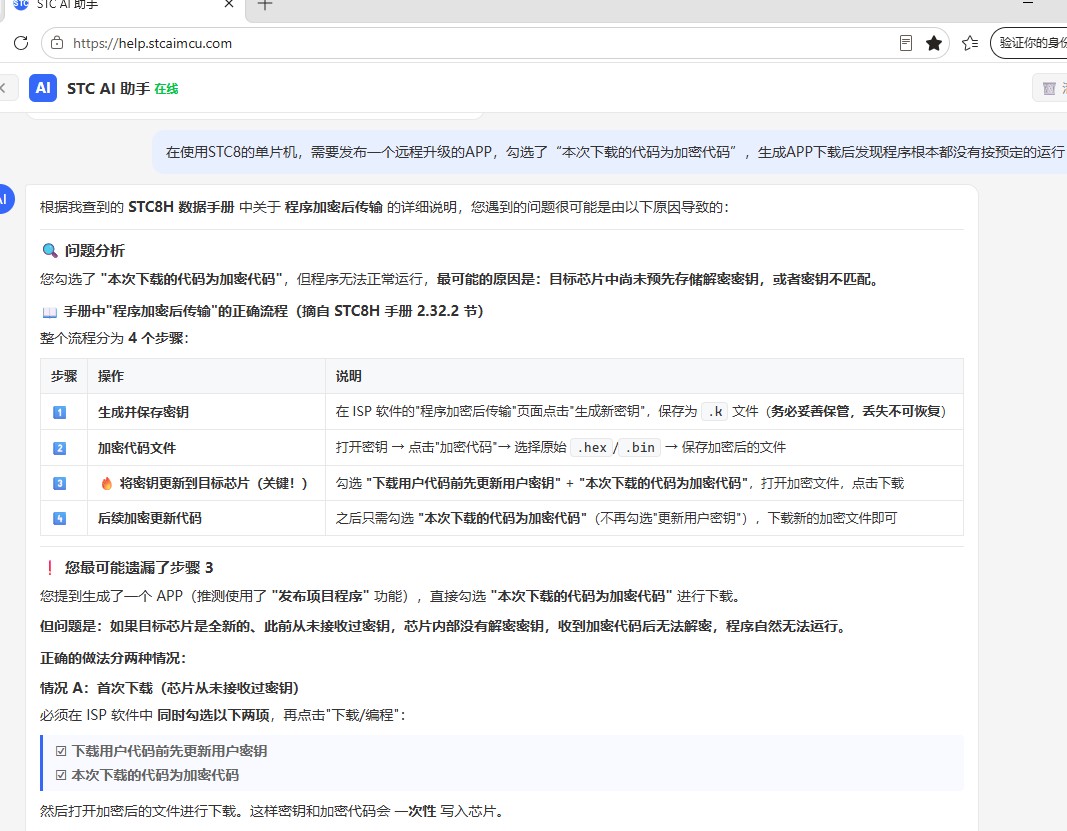Click the magnifier icon beside 问题分析
The height and width of the screenshot is (831, 1067).
[50, 250]
